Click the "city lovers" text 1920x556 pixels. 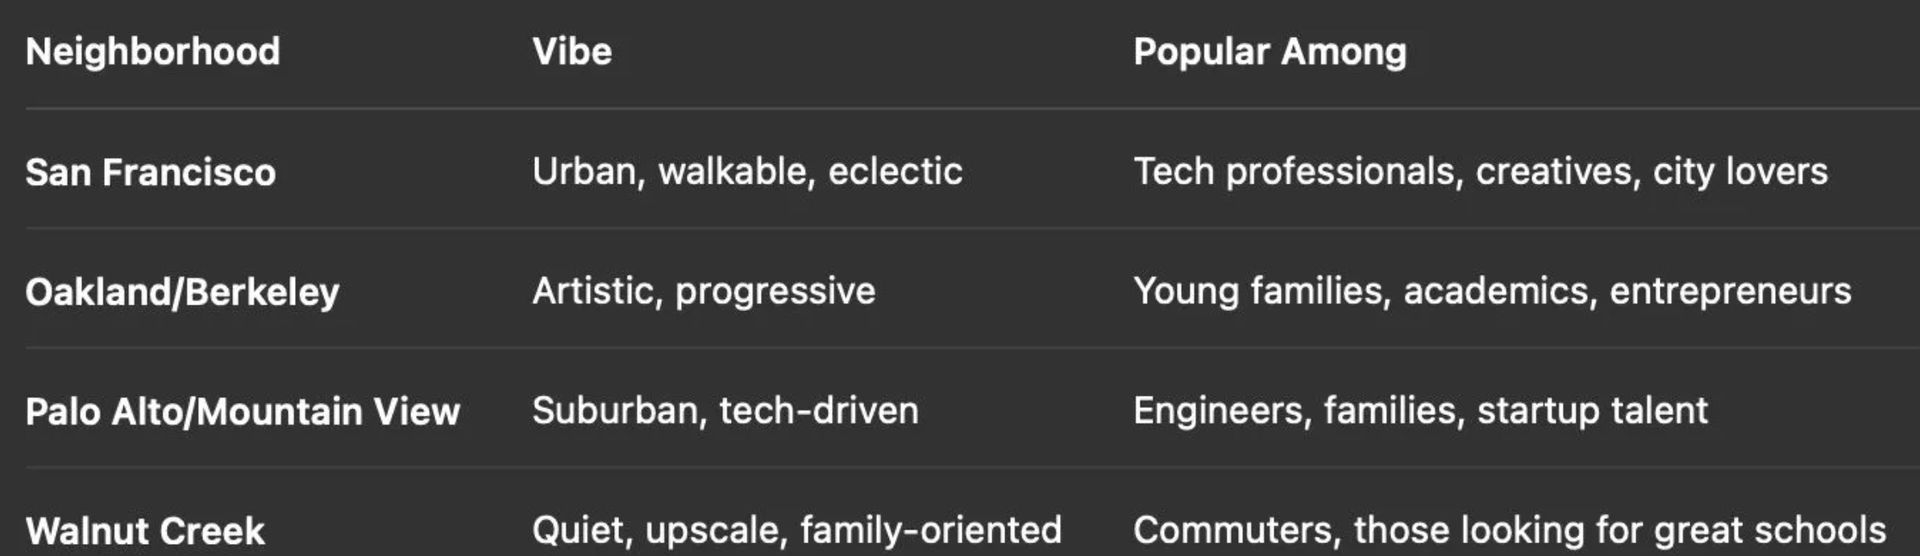click(1739, 172)
